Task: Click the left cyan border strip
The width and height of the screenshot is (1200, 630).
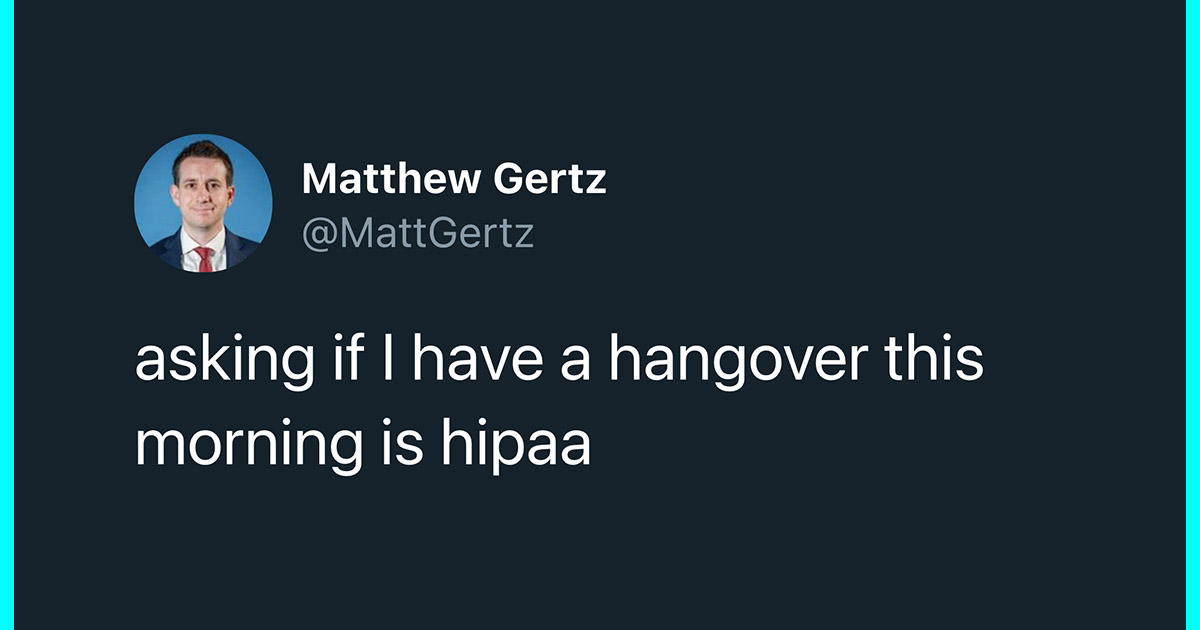Action: pos(6,315)
